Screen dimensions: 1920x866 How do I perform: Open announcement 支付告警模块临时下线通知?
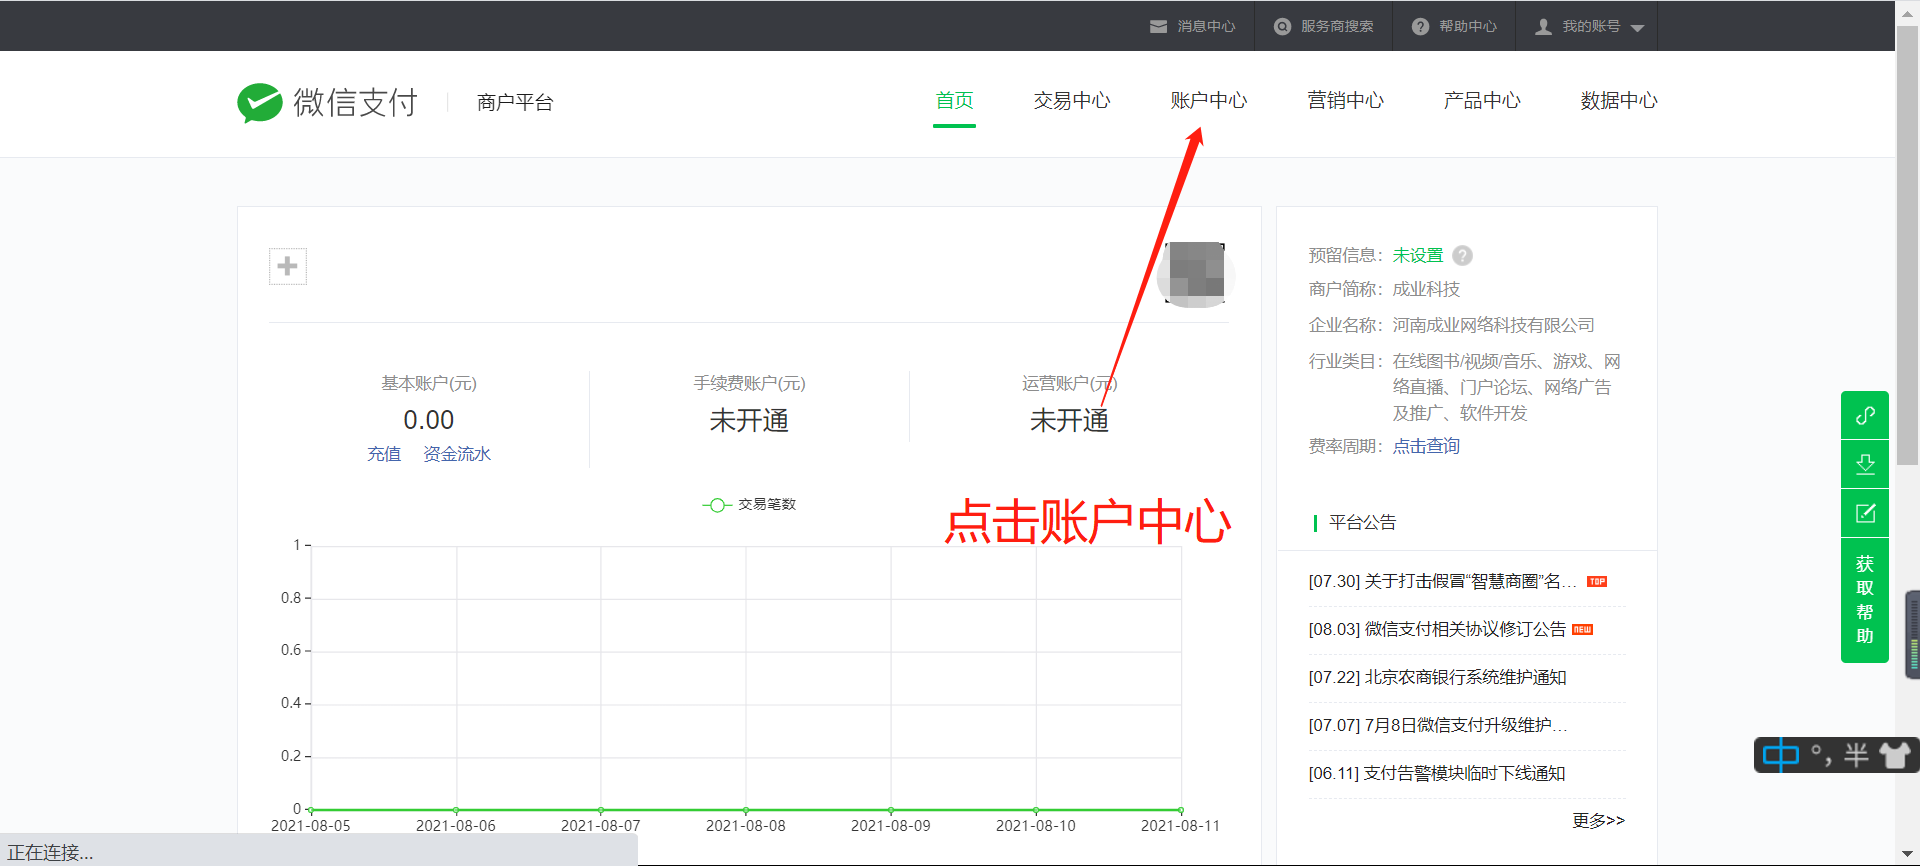coord(1437,773)
